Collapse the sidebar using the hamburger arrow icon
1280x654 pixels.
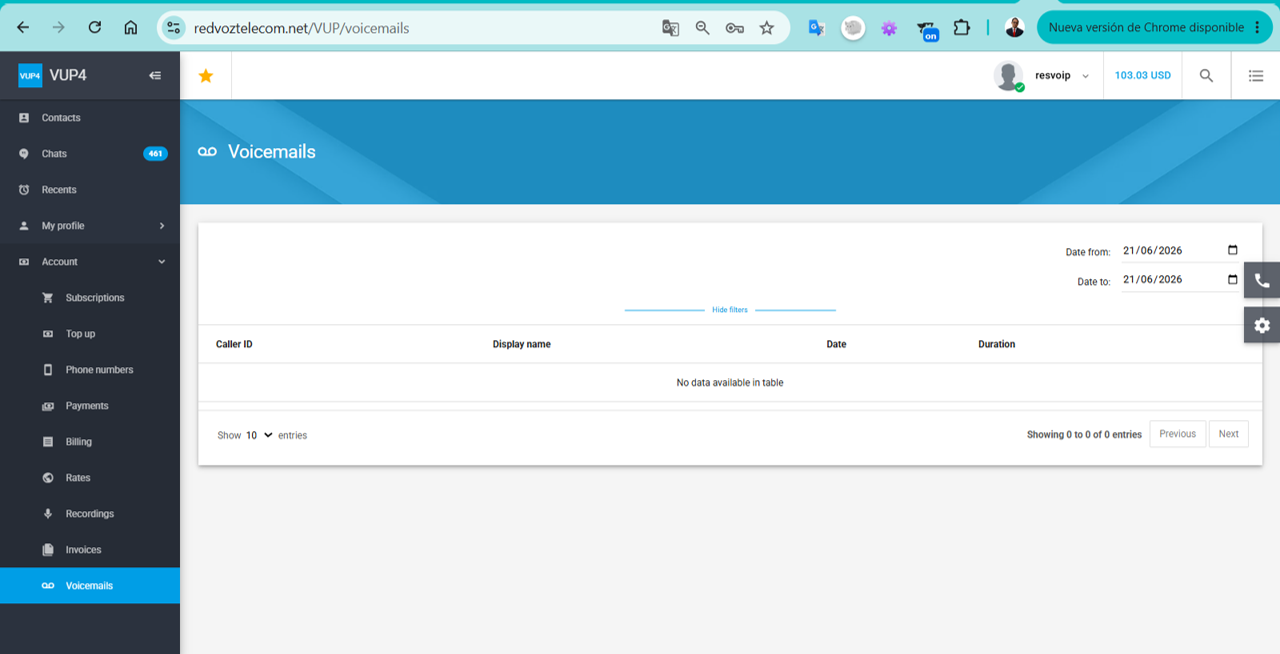pos(155,75)
